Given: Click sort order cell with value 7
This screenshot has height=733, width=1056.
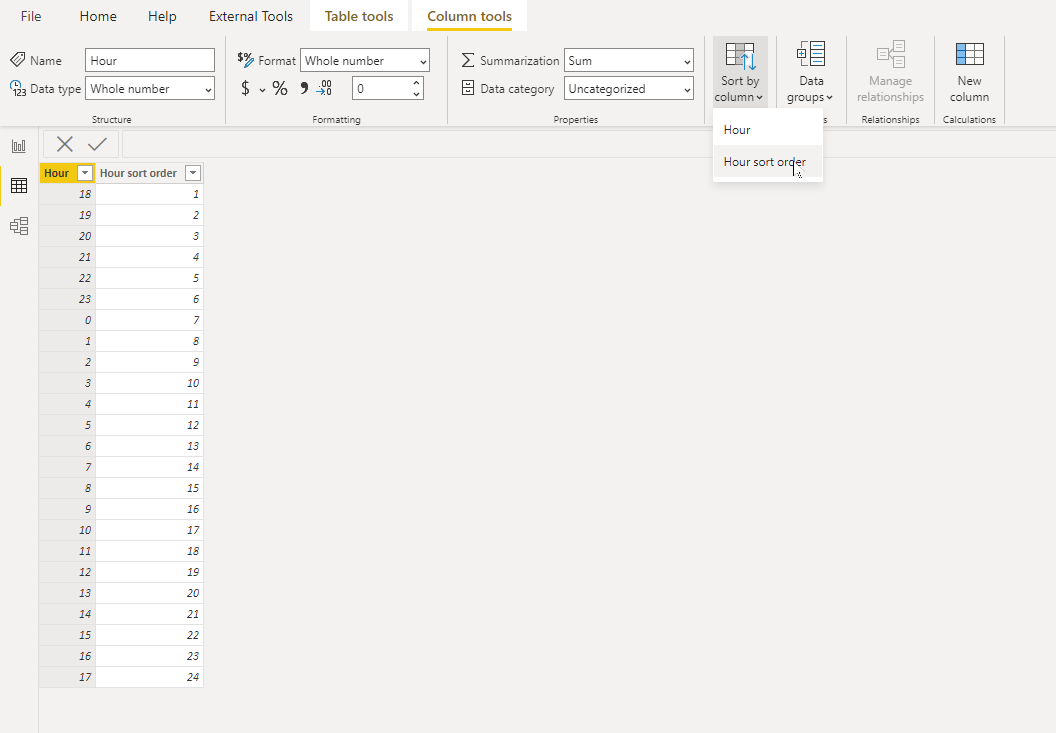Looking at the screenshot, I should pyautogui.click(x=150, y=320).
